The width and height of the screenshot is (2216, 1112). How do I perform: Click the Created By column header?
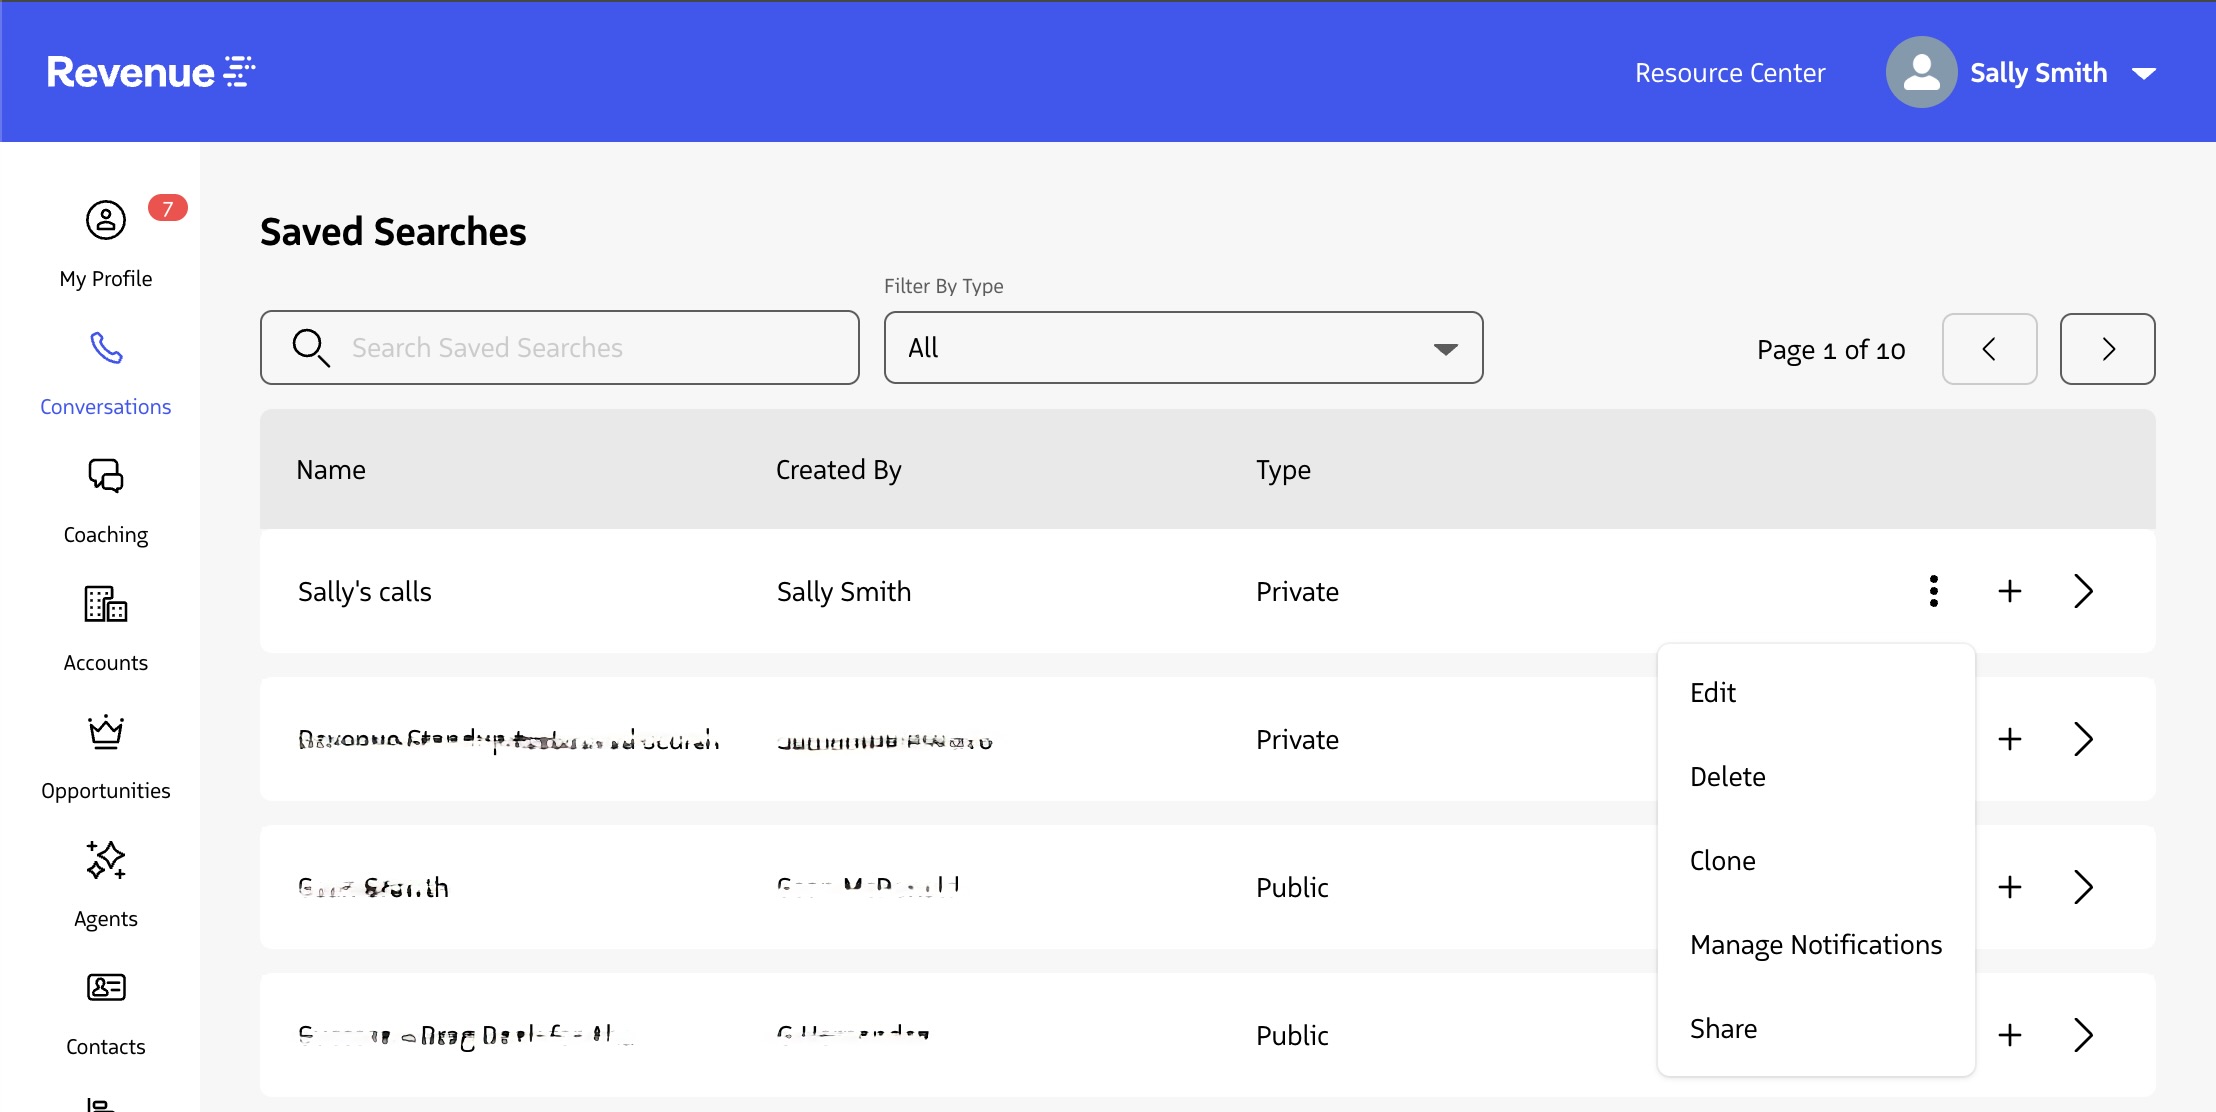point(839,470)
